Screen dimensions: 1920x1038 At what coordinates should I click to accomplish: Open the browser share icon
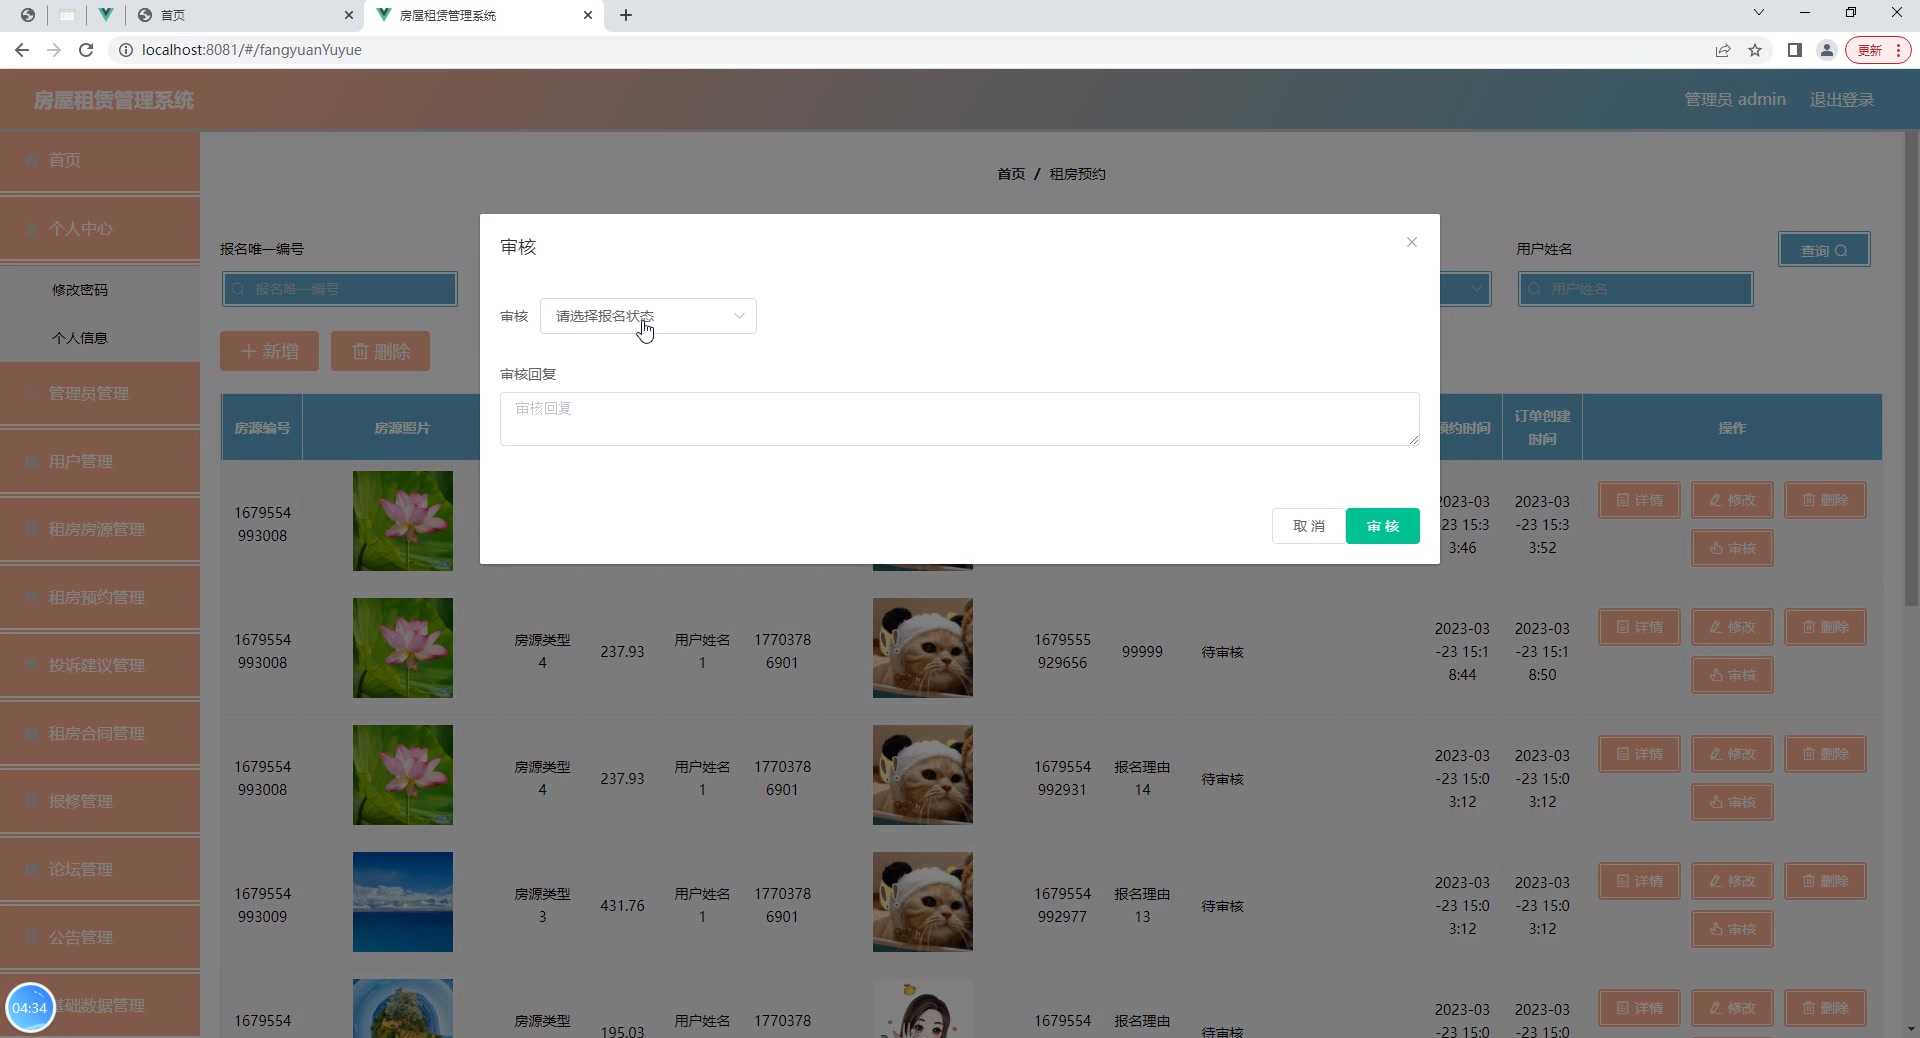click(x=1723, y=50)
